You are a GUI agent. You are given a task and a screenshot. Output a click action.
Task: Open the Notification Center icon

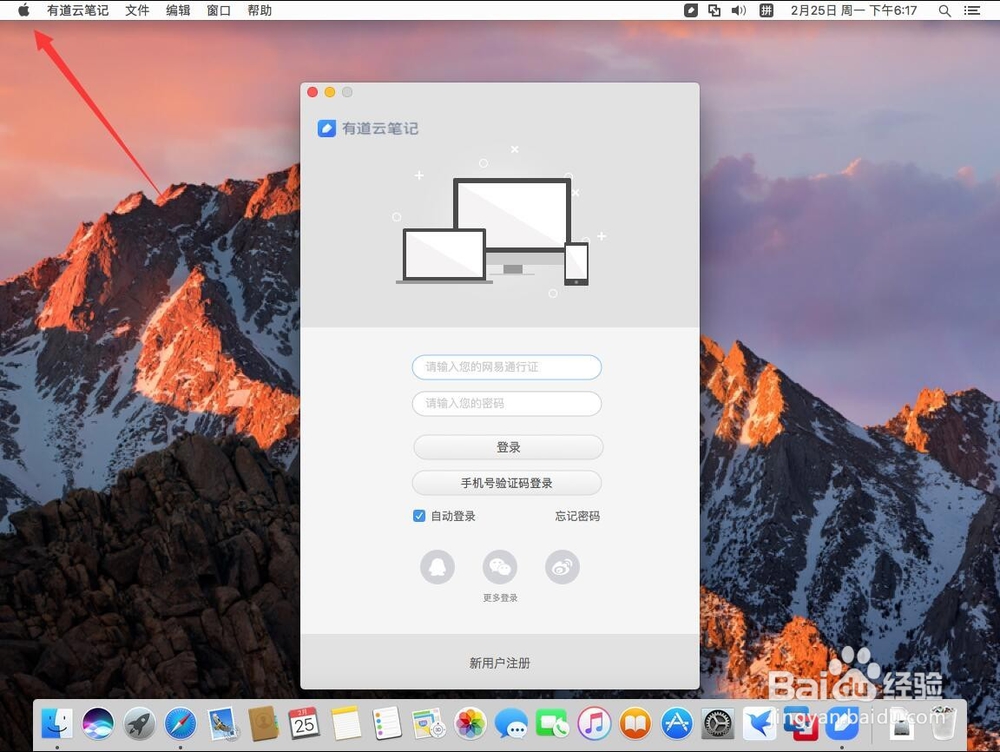click(972, 10)
